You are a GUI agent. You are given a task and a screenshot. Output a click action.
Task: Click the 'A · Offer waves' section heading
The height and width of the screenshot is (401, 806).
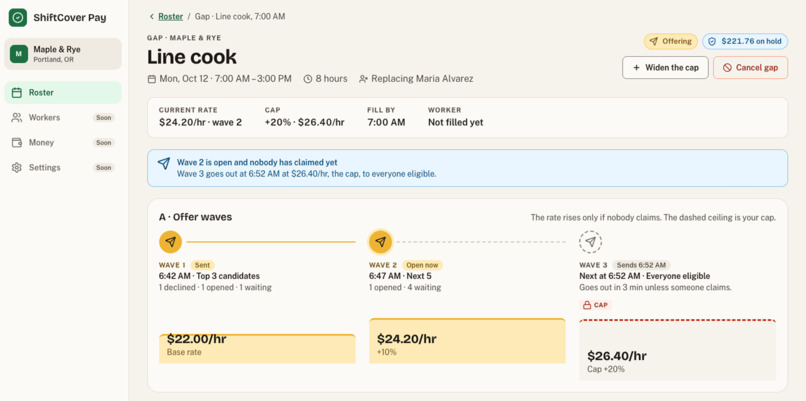pos(195,217)
